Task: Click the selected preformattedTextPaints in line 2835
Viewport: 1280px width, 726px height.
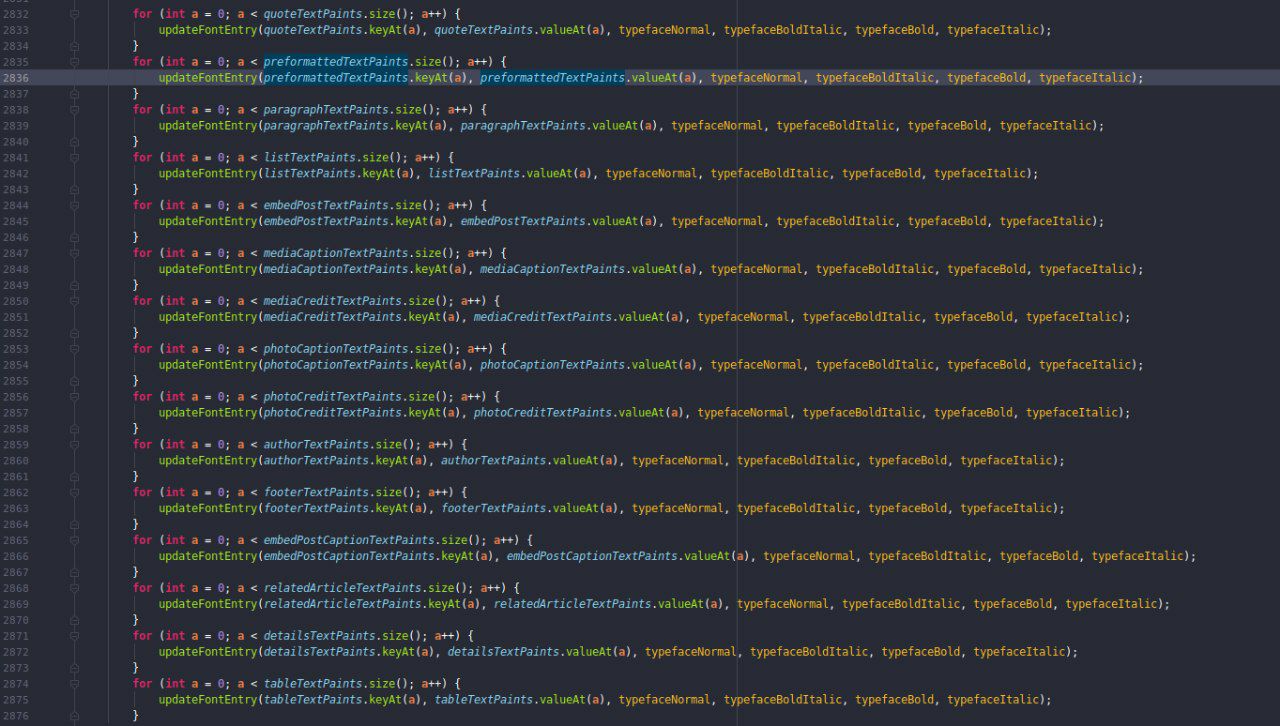Action: tap(335, 62)
